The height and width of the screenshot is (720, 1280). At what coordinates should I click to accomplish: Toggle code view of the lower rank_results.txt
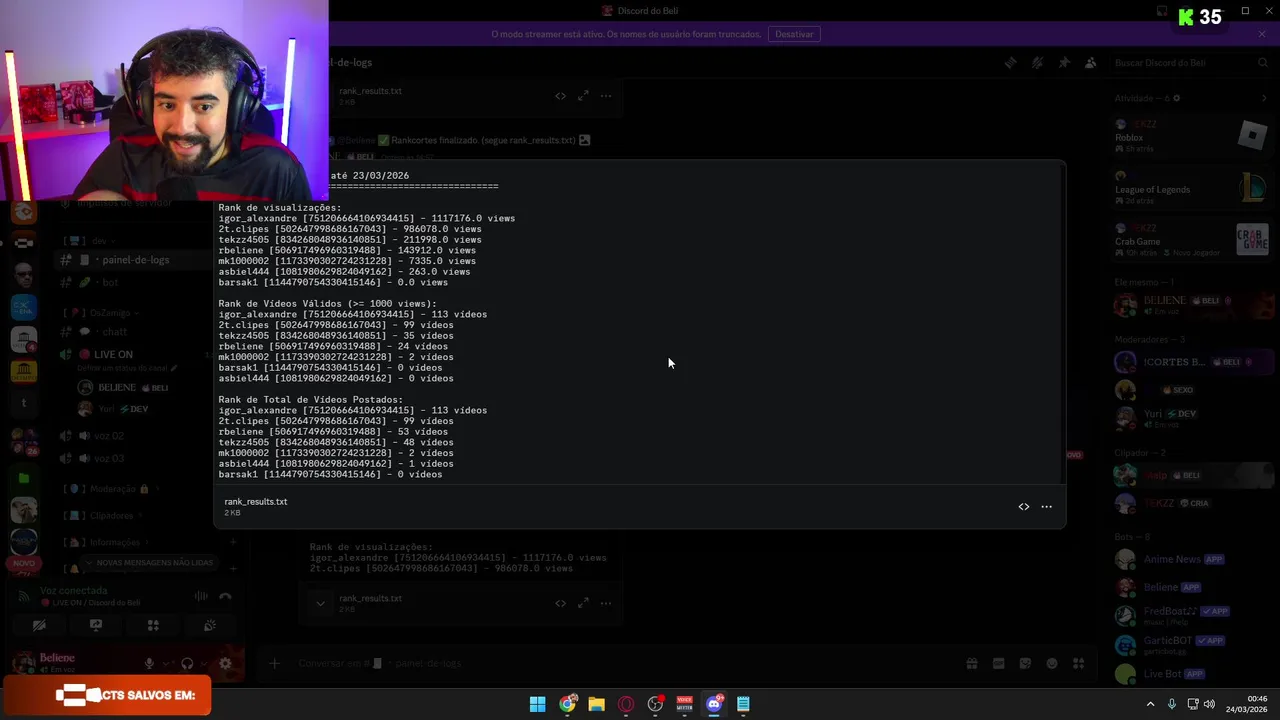(560, 603)
